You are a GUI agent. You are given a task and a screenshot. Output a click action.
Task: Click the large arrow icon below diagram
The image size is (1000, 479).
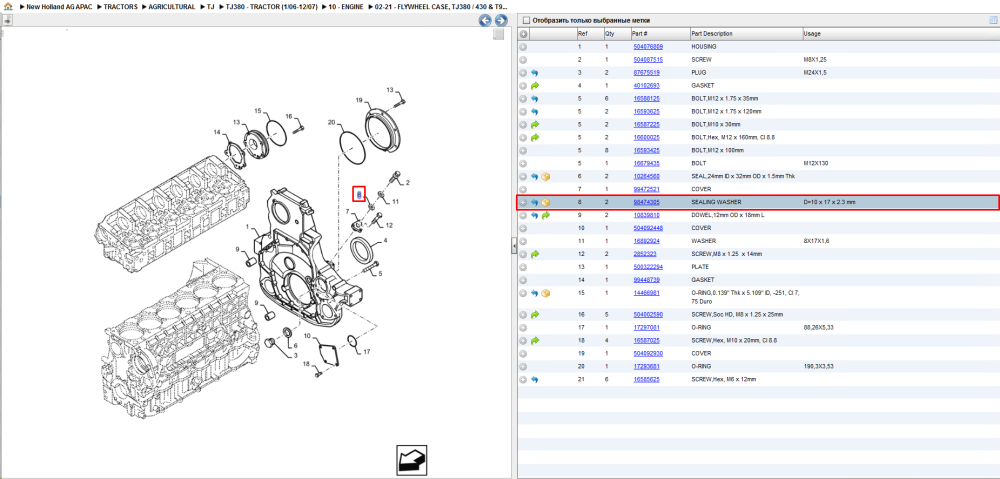[x=411, y=461]
